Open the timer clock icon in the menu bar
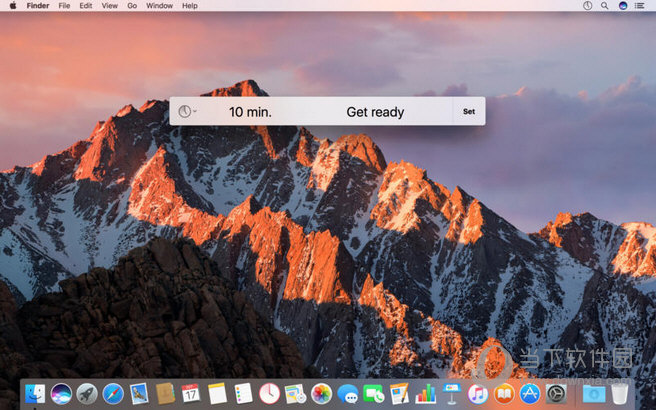This screenshot has height=410, width=656. pos(587,5)
